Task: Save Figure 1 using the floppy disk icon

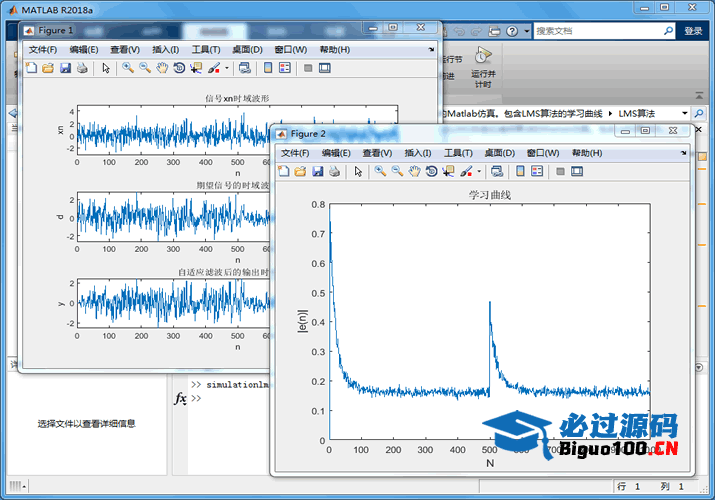Action: [65, 68]
